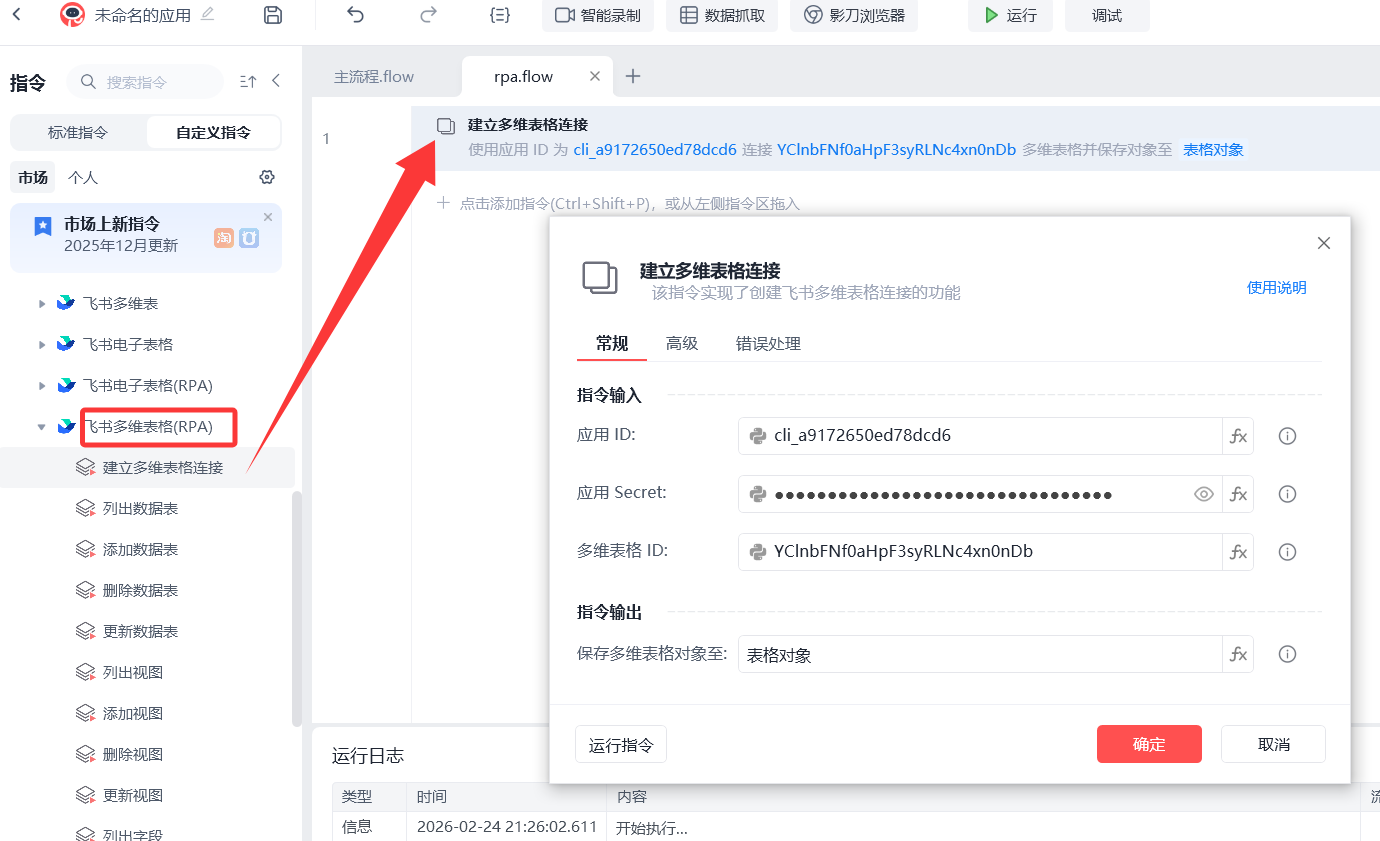
Task: Click the pencil icon to rename the app
Action: coord(208,14)
